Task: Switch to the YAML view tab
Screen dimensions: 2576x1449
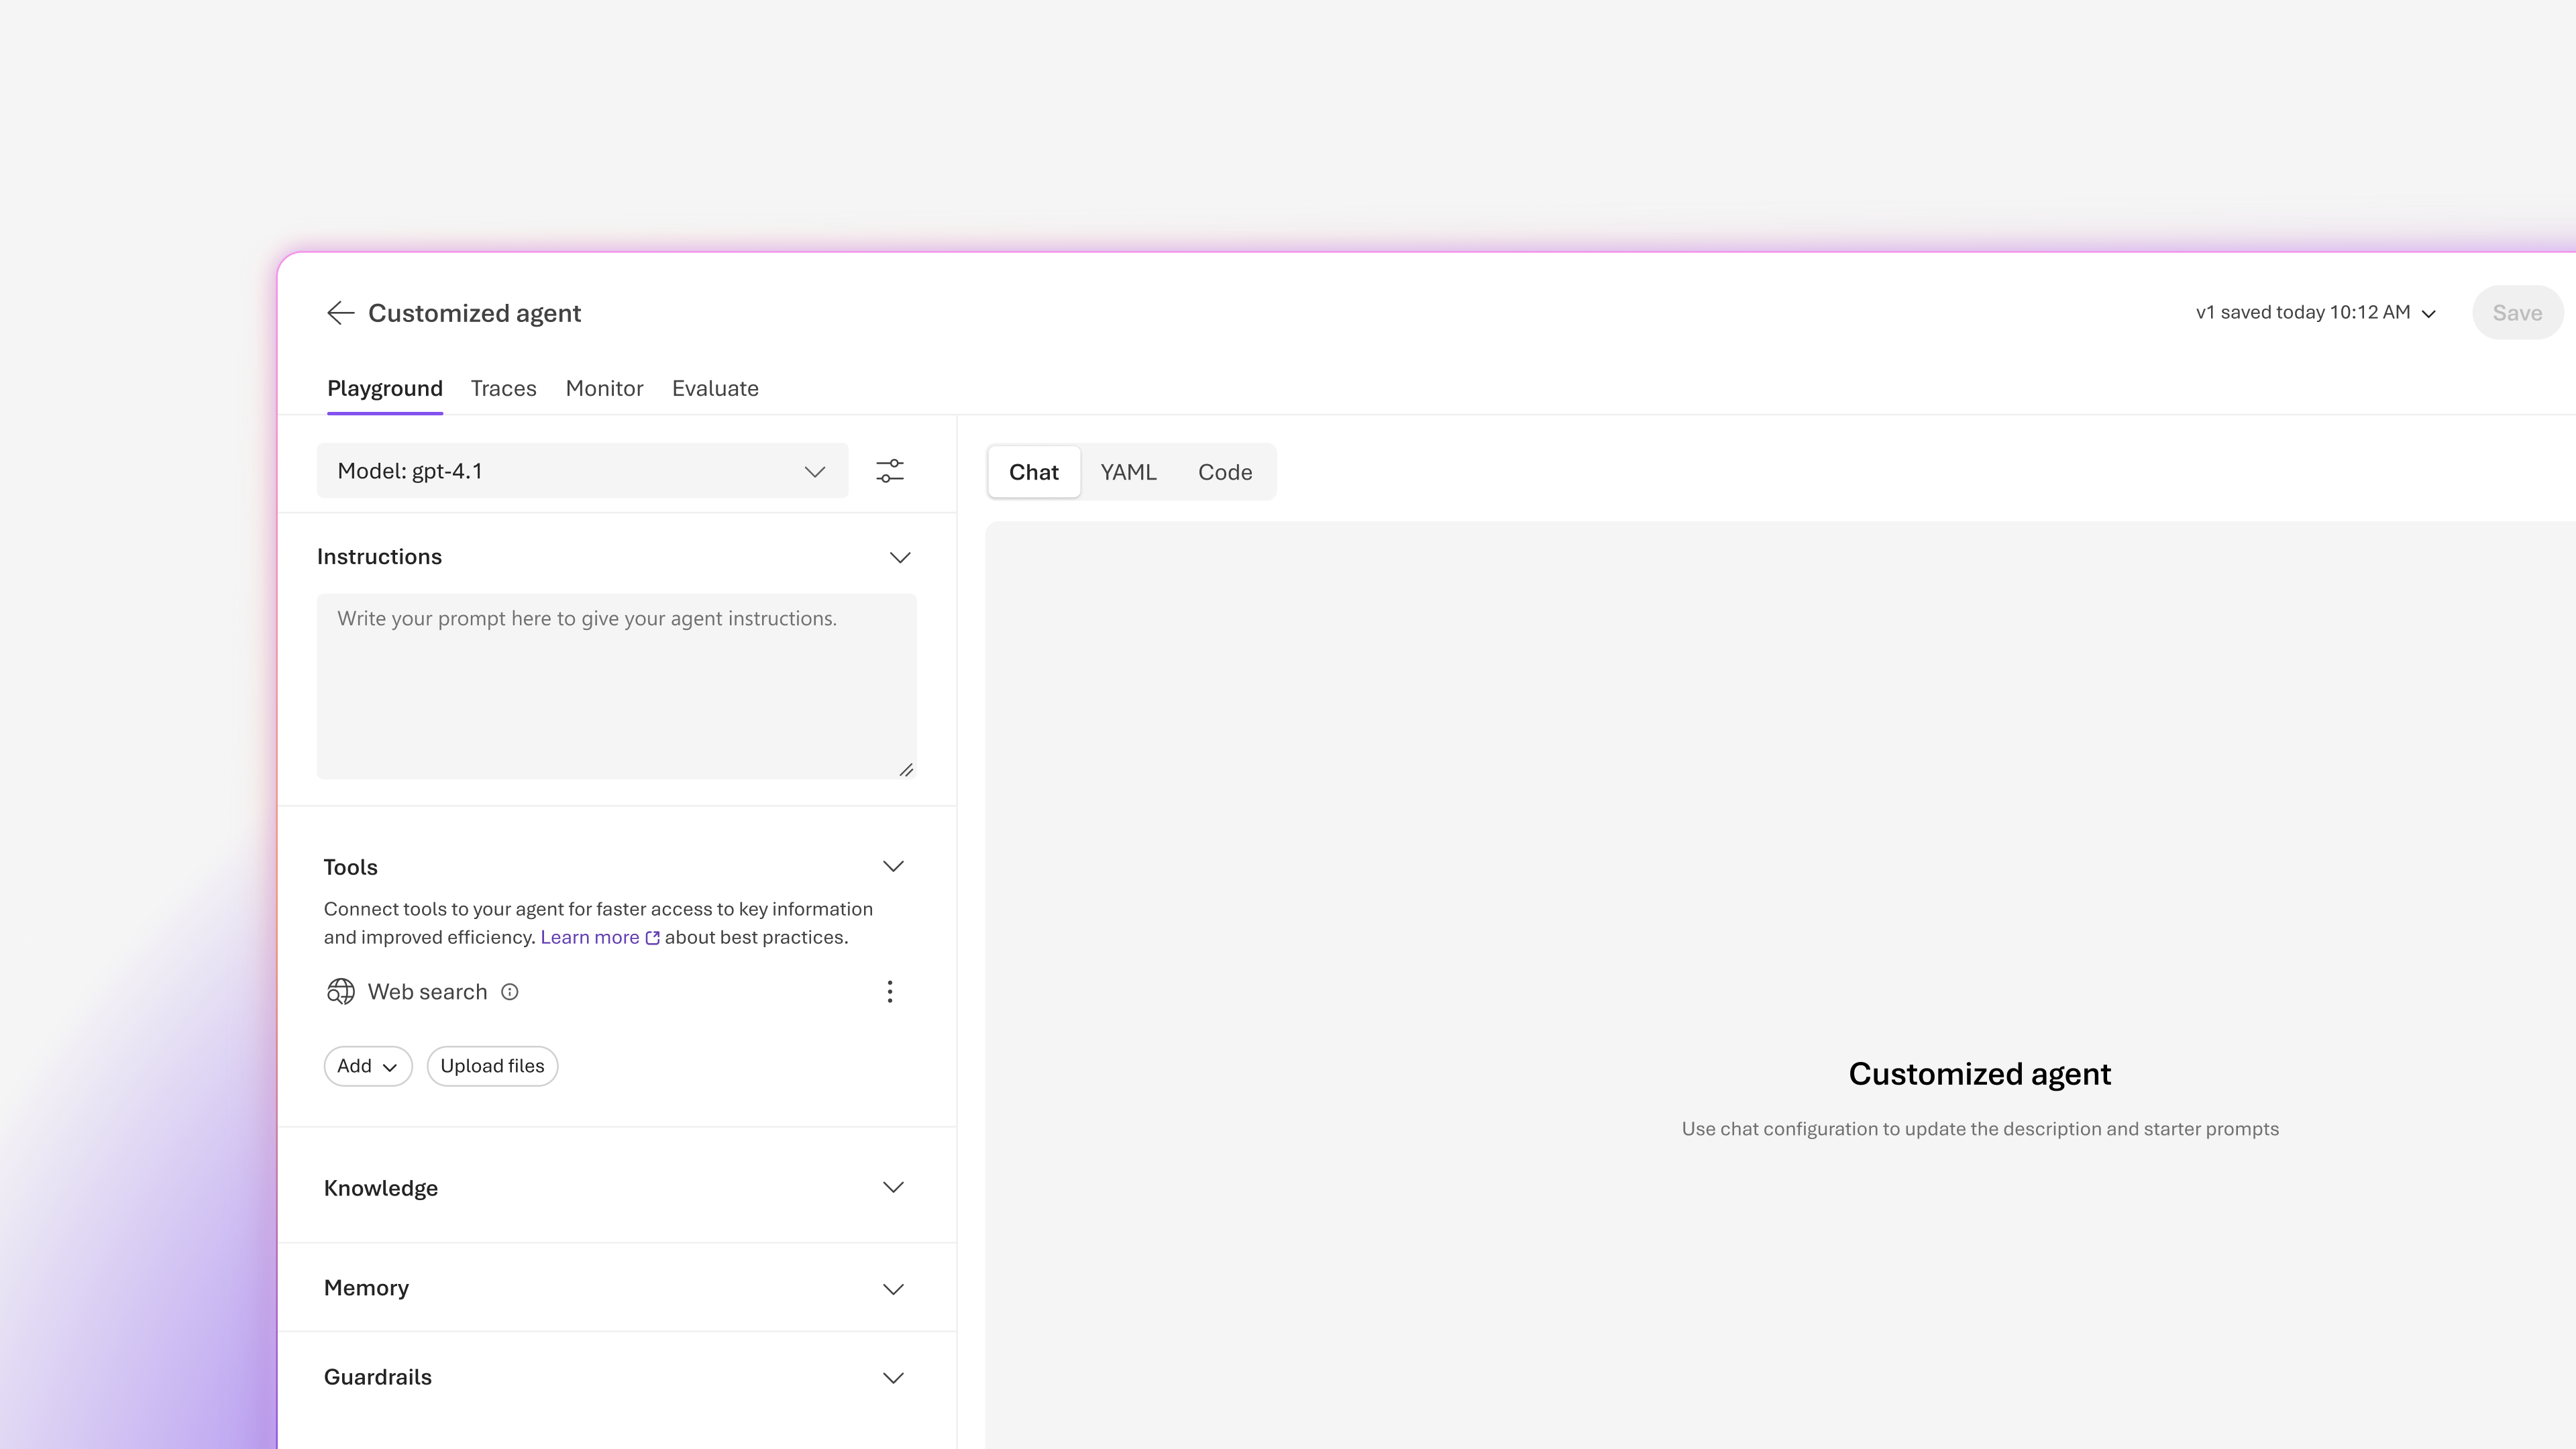Action: tap(1128, 472)
